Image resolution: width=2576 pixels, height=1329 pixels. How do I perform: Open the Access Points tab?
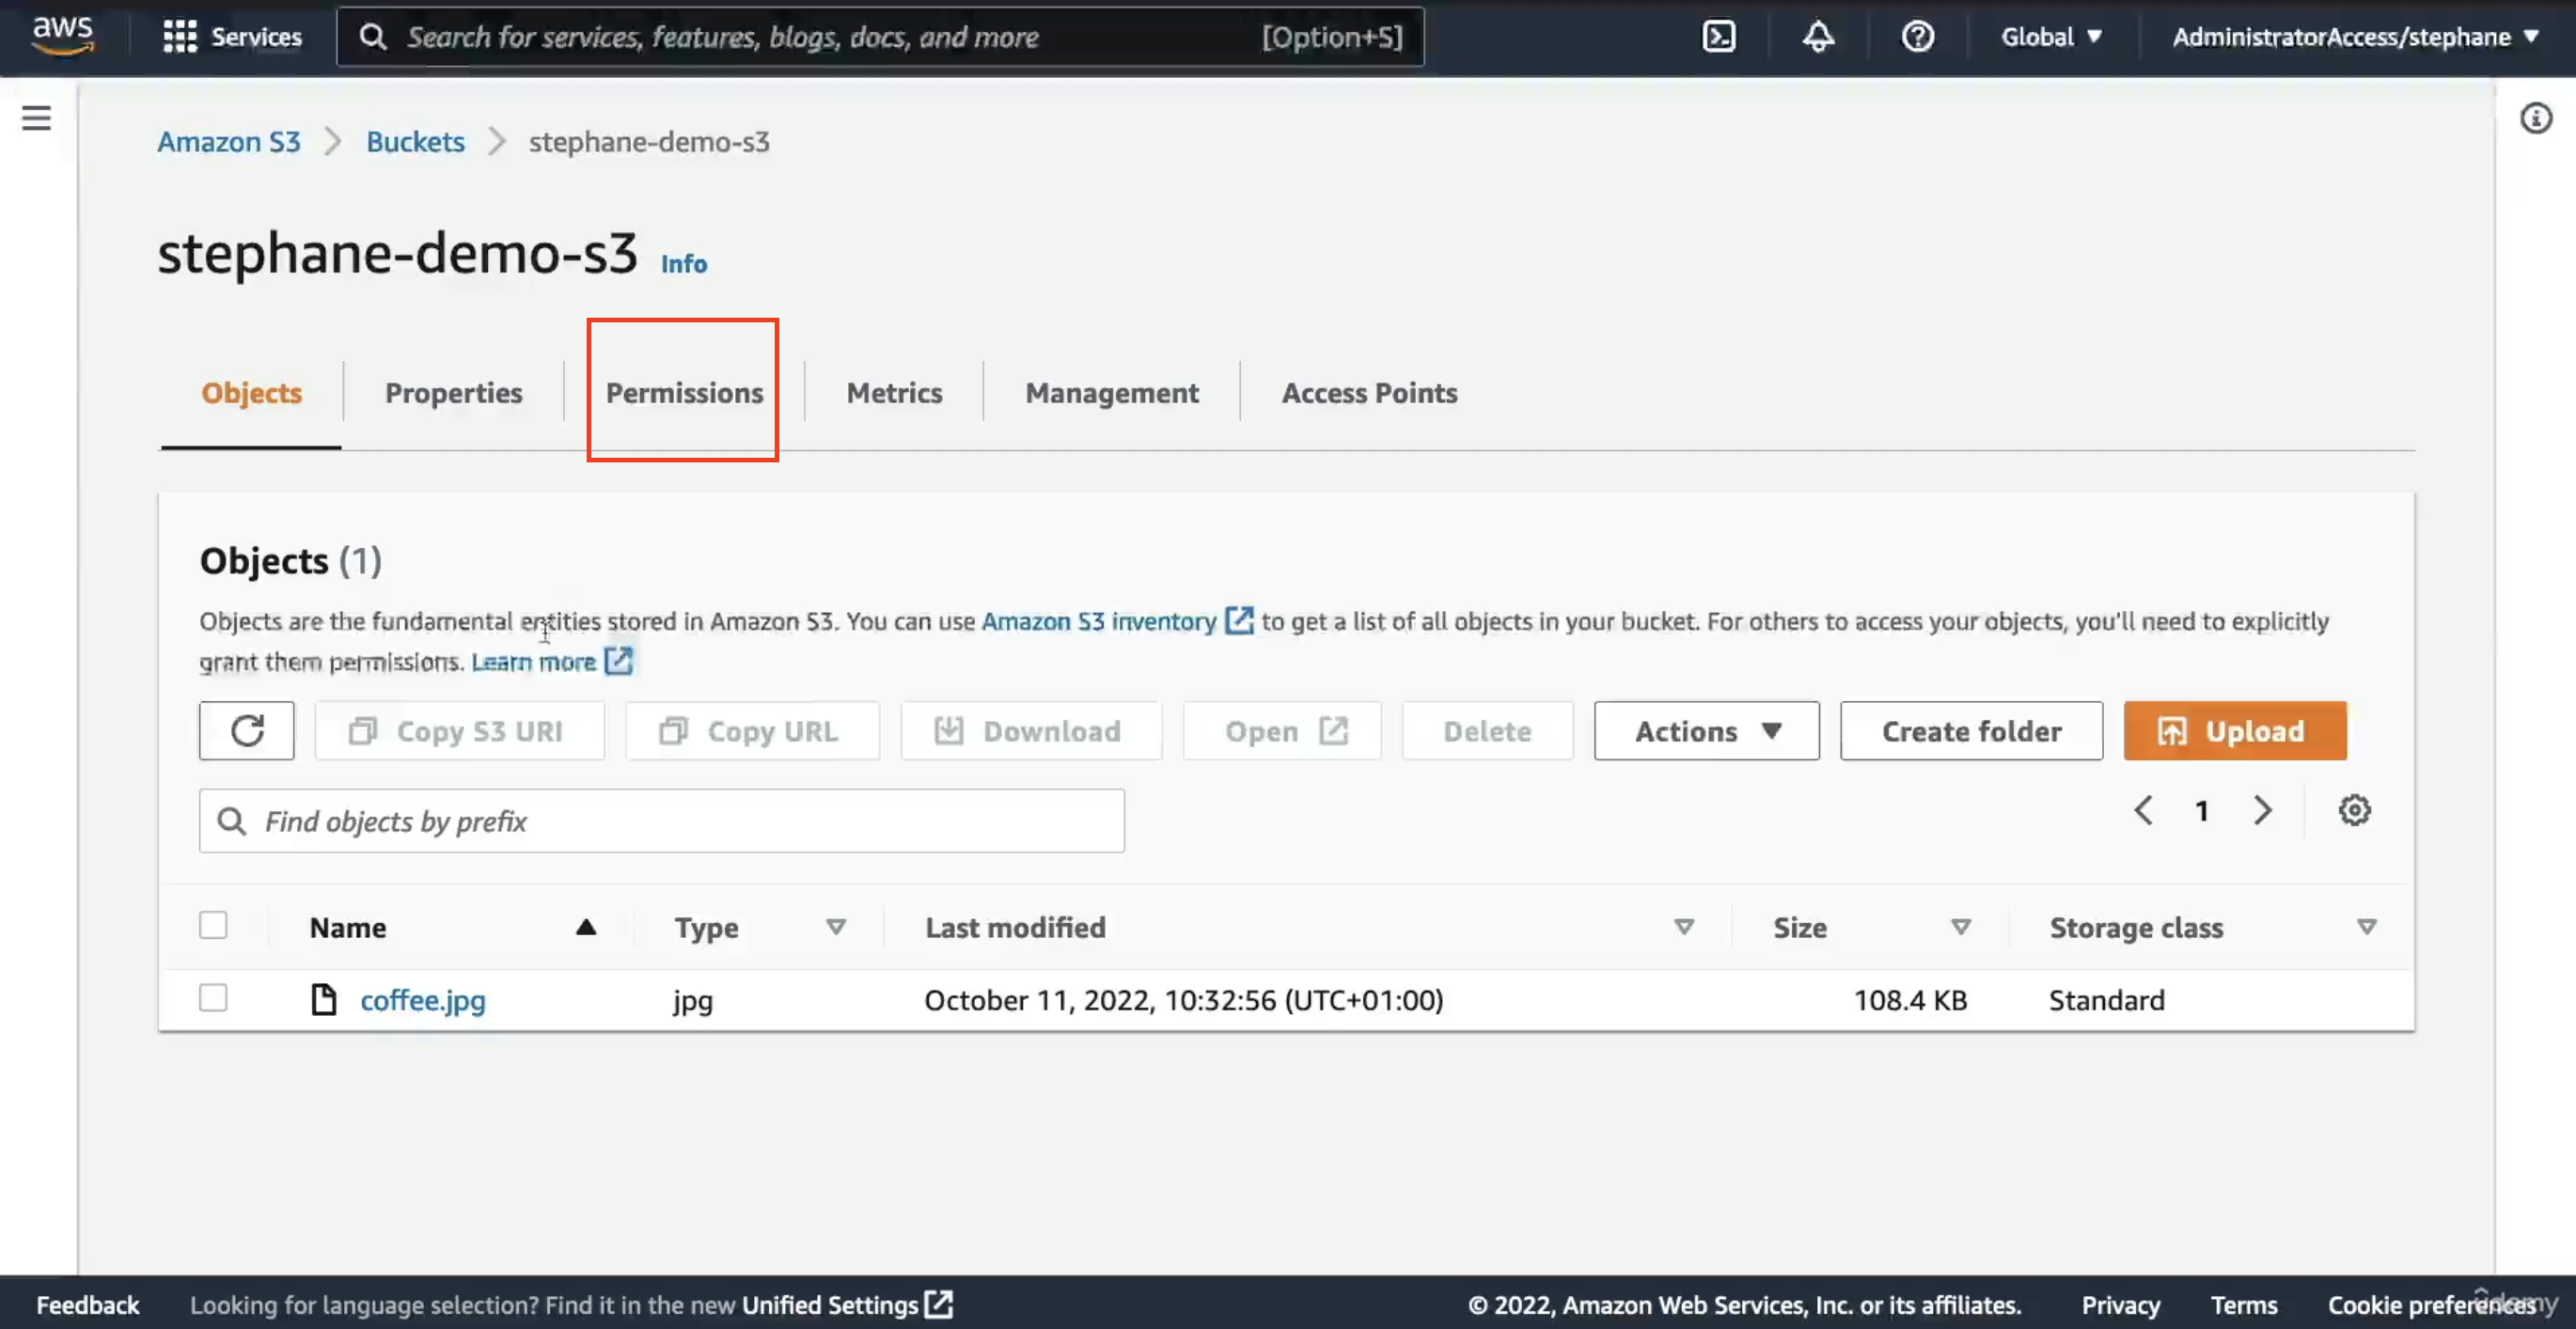pyautogui.click(x=1369, y=393)
